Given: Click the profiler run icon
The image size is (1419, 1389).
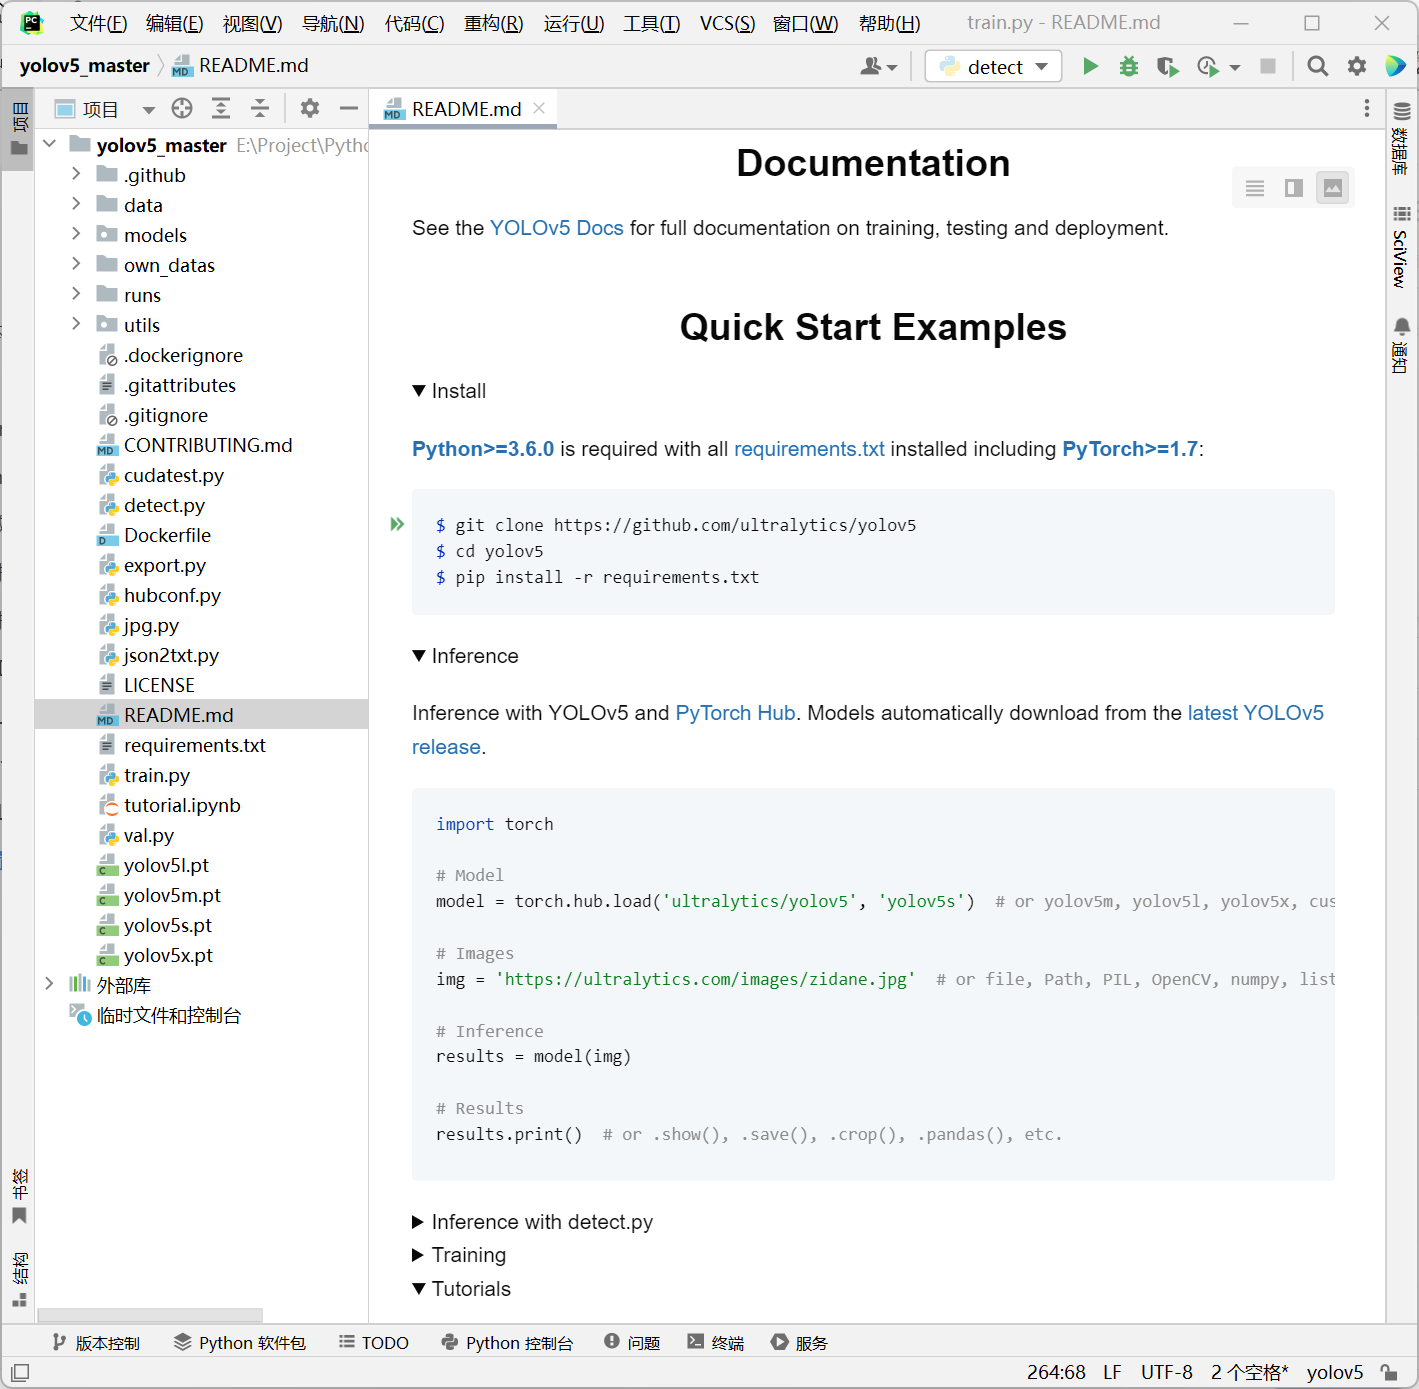Looking at the screenshot, I should (1208, 66).
